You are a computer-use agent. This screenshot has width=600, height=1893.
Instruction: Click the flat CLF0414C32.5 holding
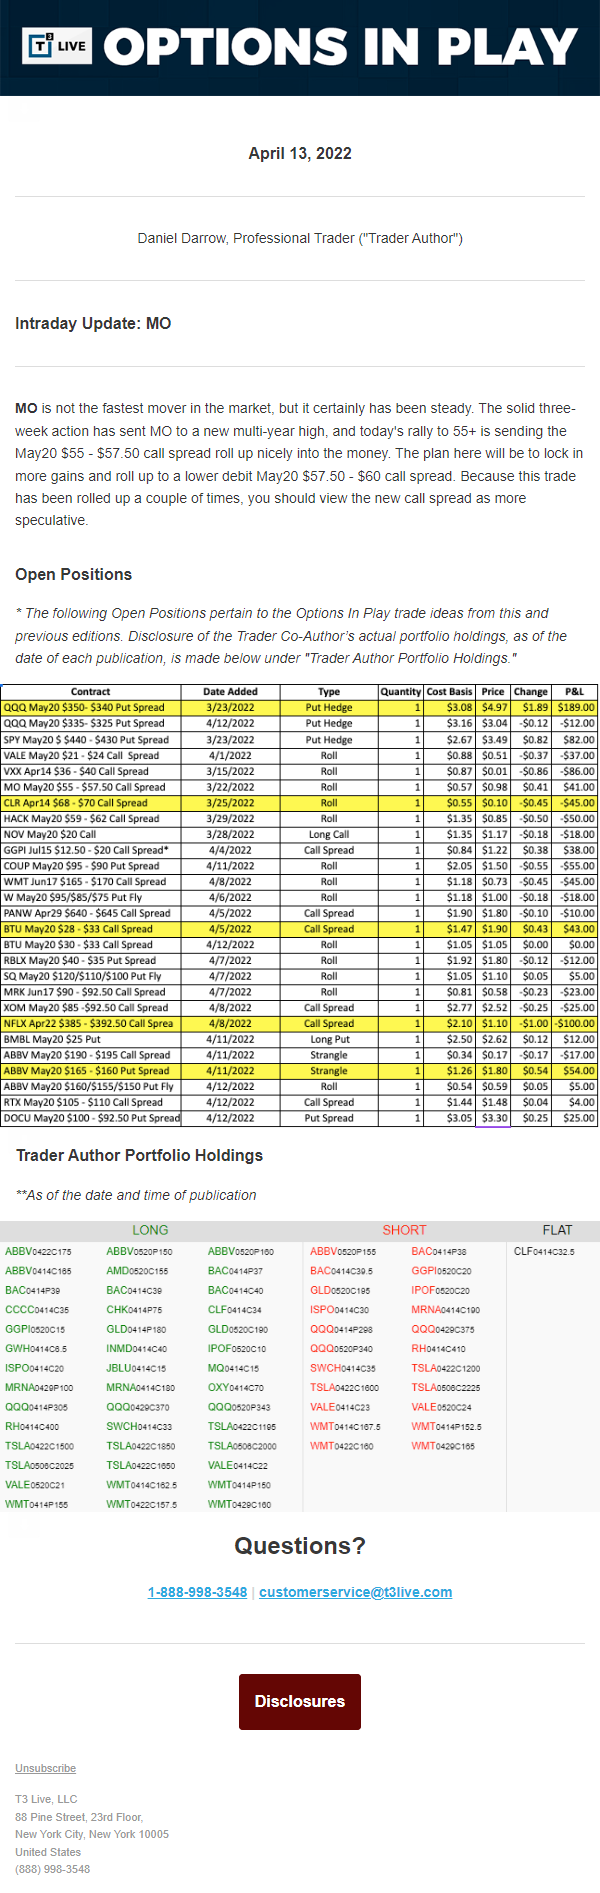coord(544,1252)
